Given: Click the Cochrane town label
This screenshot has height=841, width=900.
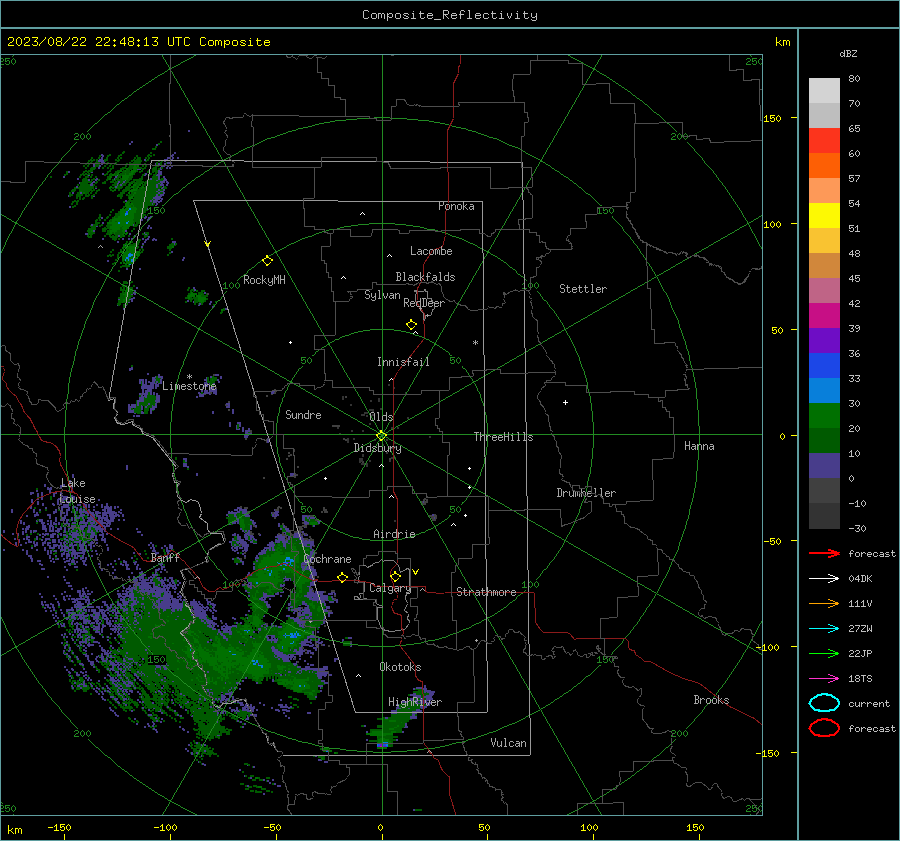Looking at the screenshot, I should [327, 559].
